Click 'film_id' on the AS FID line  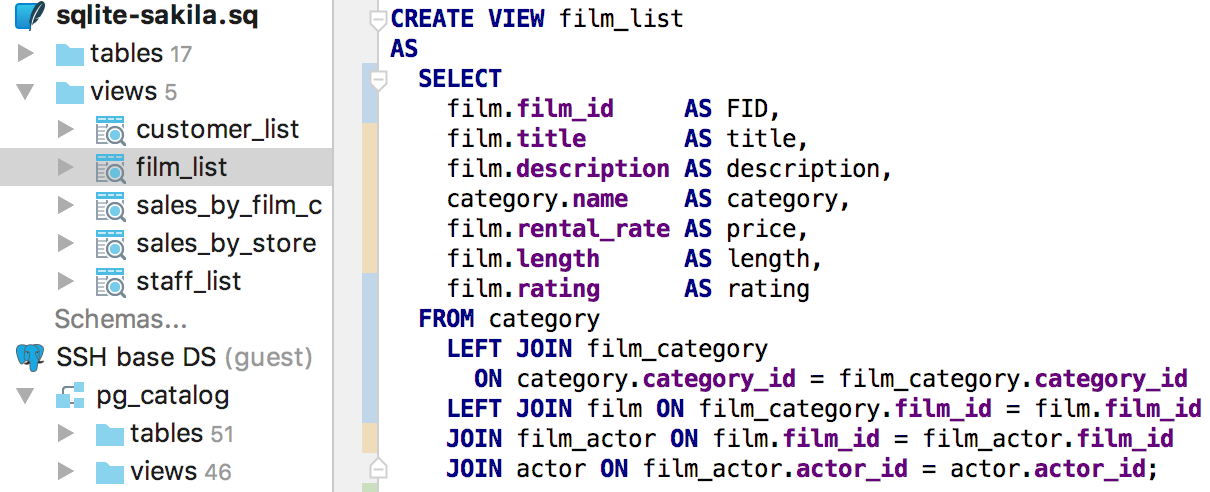[565, 109]
